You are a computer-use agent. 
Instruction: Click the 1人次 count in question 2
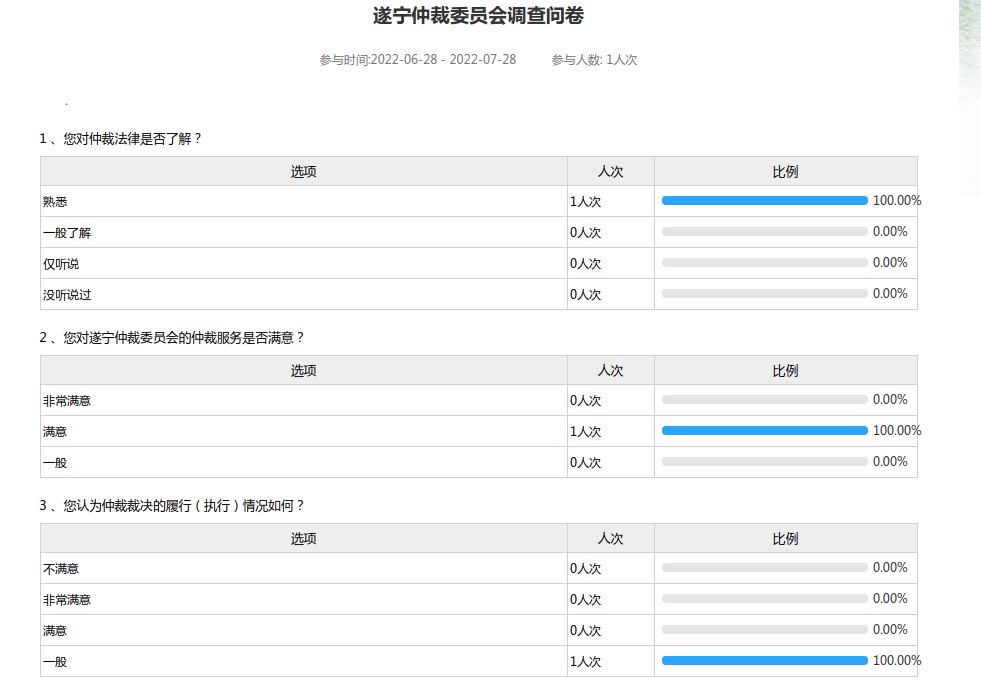click(x=585, y=432)
